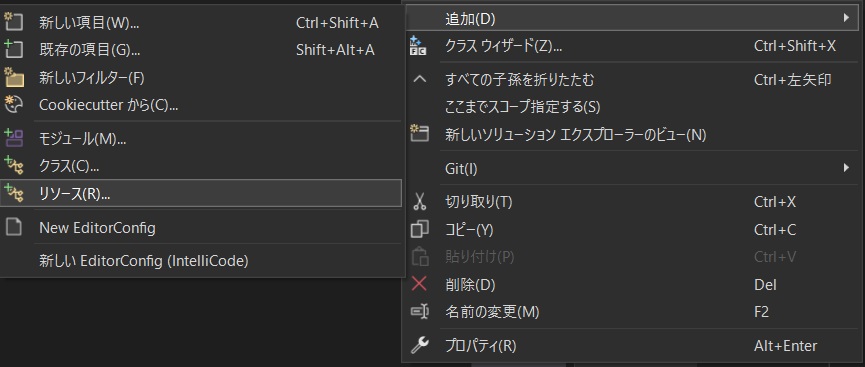865x367 pixels.
Task: Expand the Git(I) submenu arrow
Action: tap(846, 167)
